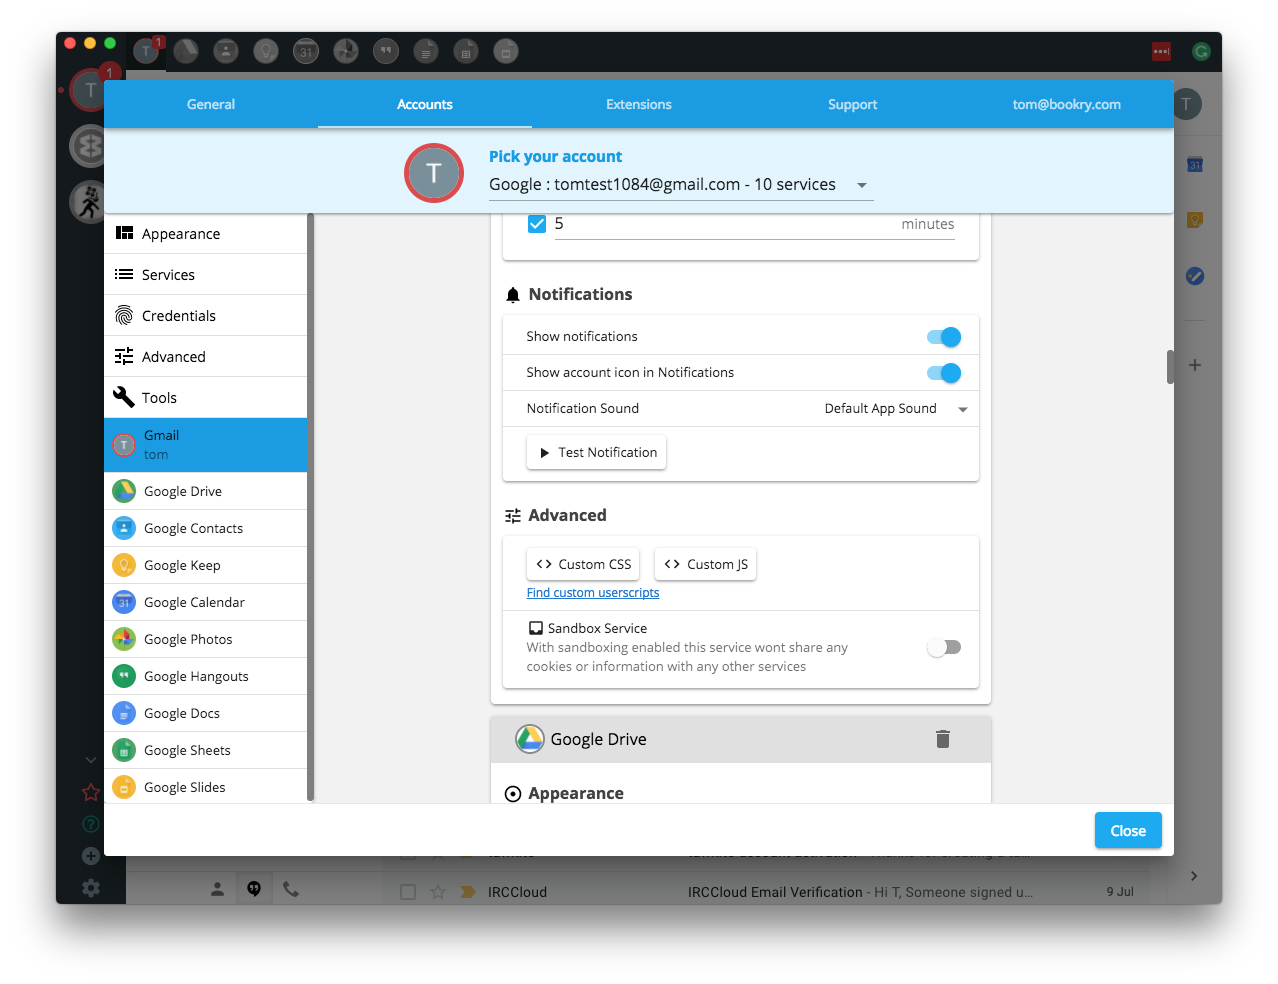Tick checkbox on IRCCloud email row
This screenshot has height=984, width=1278.
pos(408,892)
